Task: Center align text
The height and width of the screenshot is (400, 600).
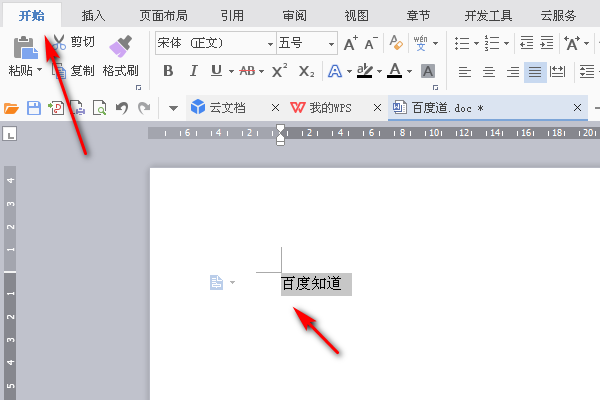Action: click(489, 72)
